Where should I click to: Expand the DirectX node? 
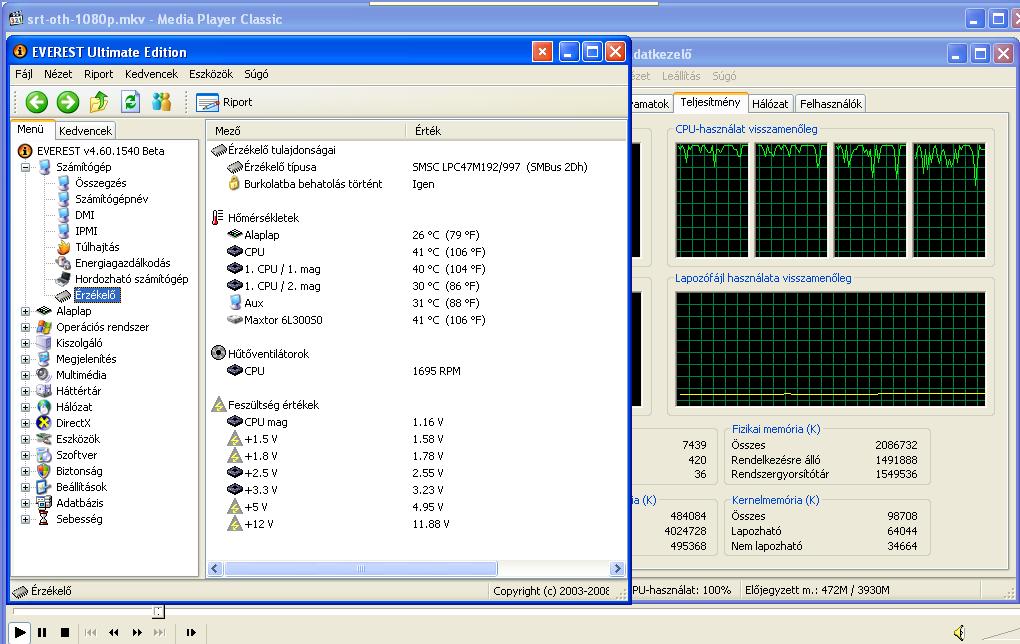pyautogui.click(x=25, y=423)
